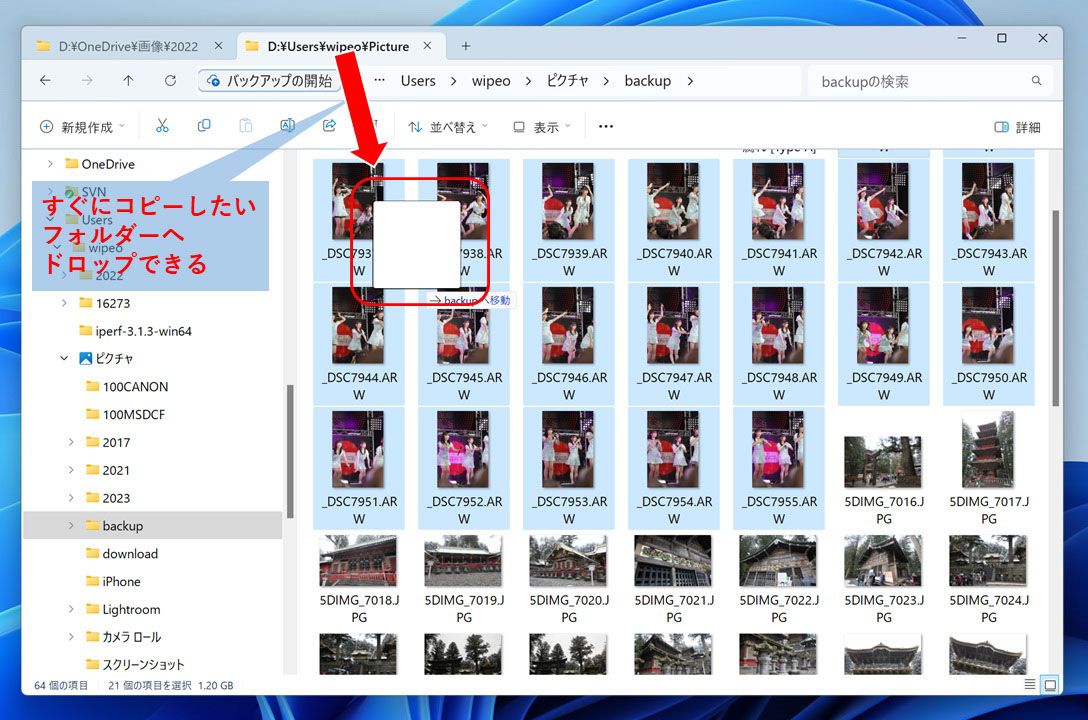Expand the chevron after ピクチャ in the address bar
Screen dimensions: 1088x720
[606, 81]
